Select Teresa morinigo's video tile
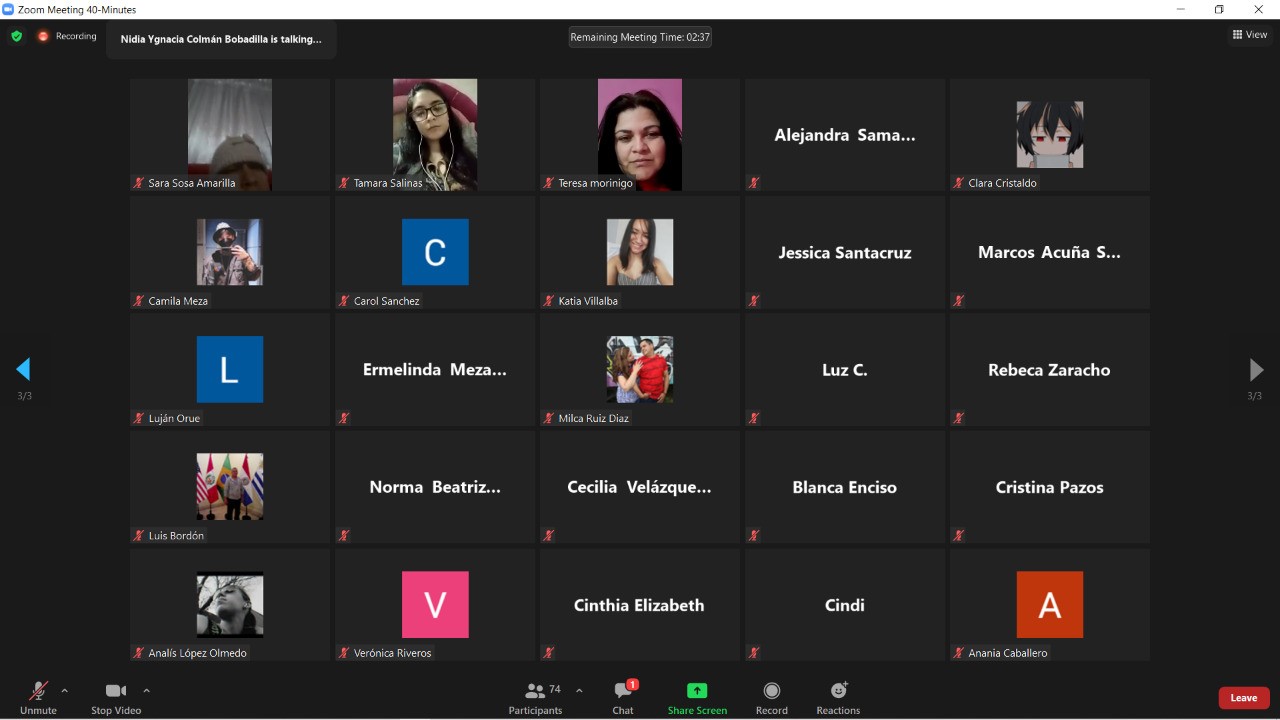The image size is (1280, 720). pyautogui.click(x=640, y=135)
